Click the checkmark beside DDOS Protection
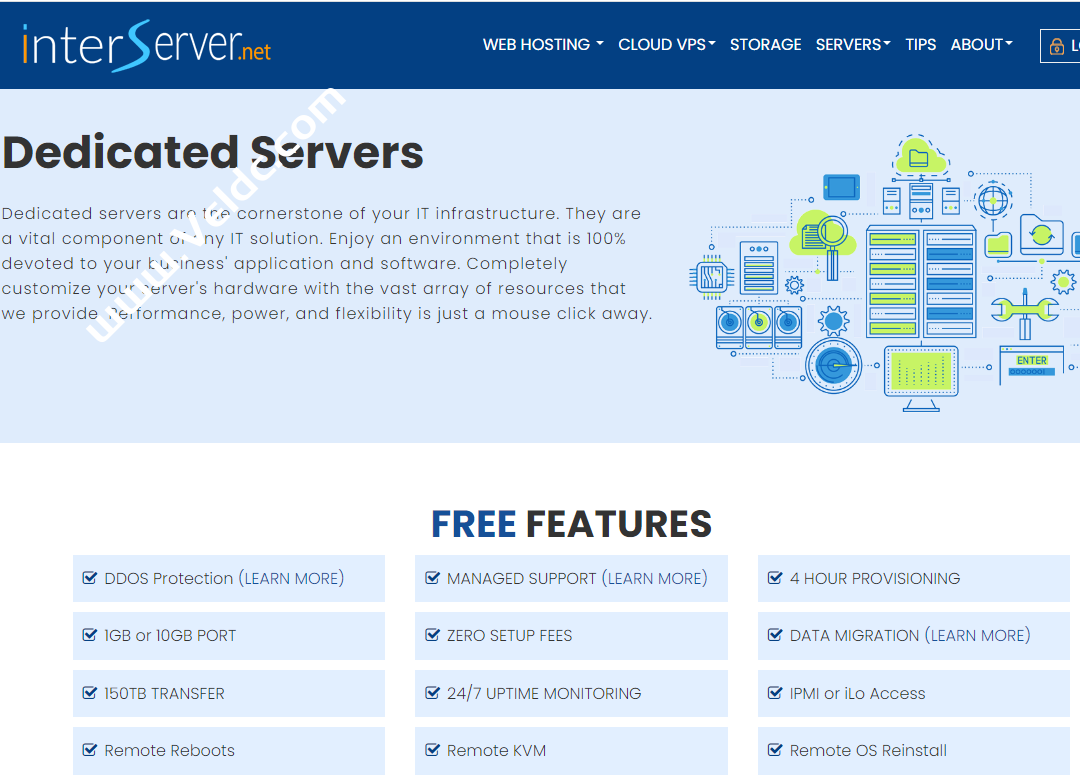This screenshot has width=1080, height=781. (90, 578)
